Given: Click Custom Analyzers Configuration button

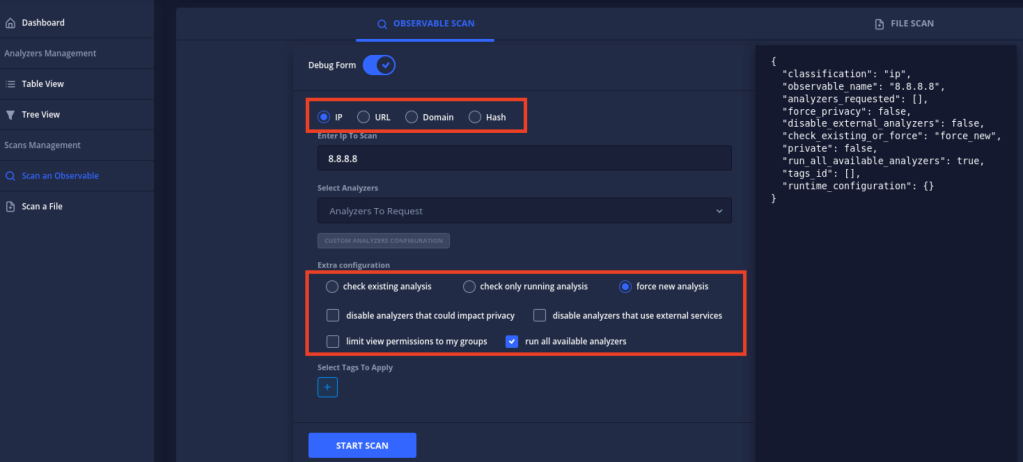Looking at the screenshot, I should (384, 241).
